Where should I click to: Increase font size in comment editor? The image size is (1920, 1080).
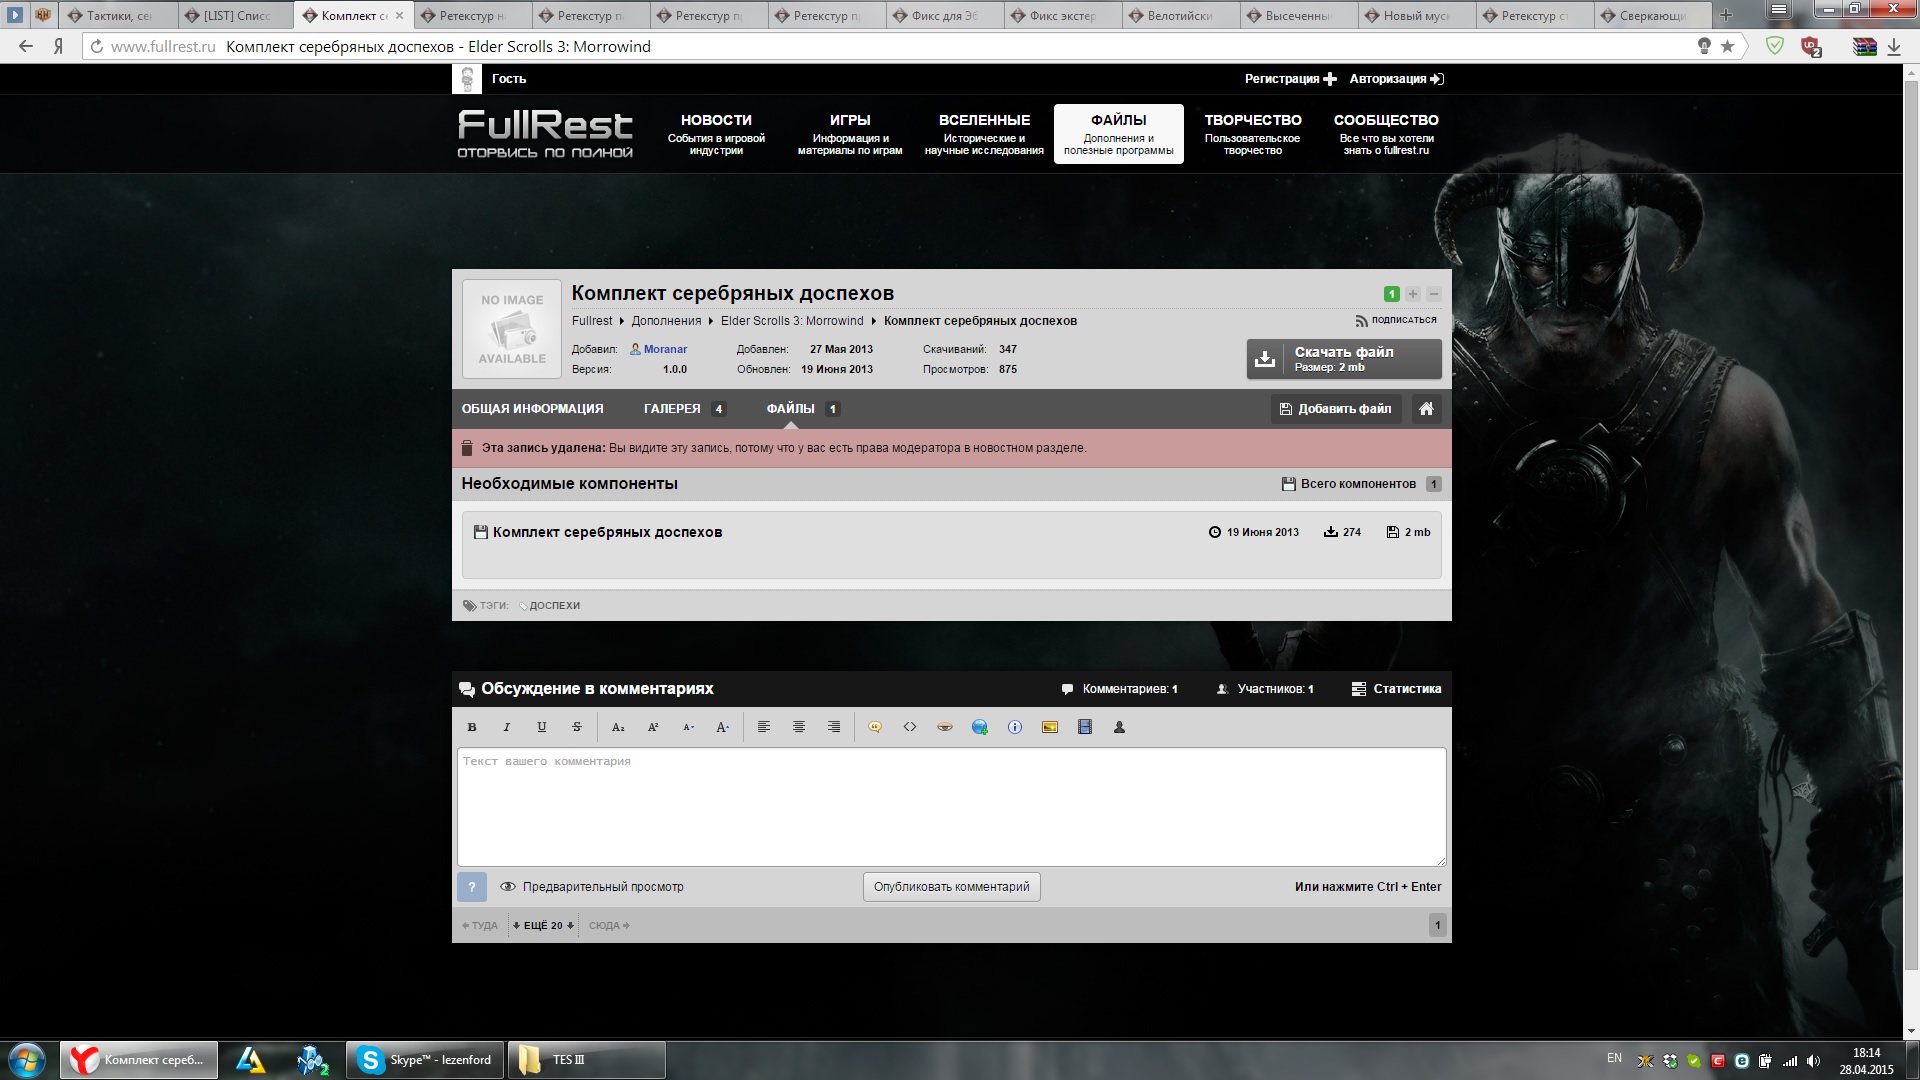click(723, 727)
